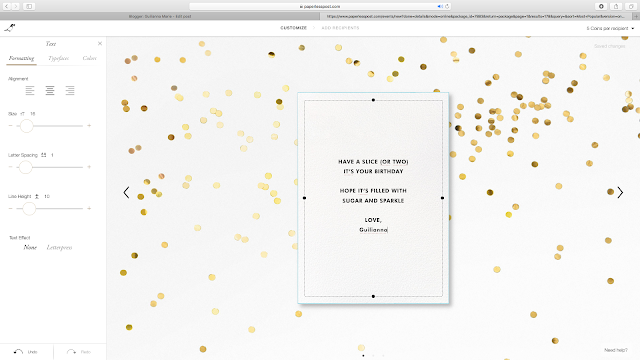Open a new Safari tab
Screen dimensions: 640x360
point(636,16)
